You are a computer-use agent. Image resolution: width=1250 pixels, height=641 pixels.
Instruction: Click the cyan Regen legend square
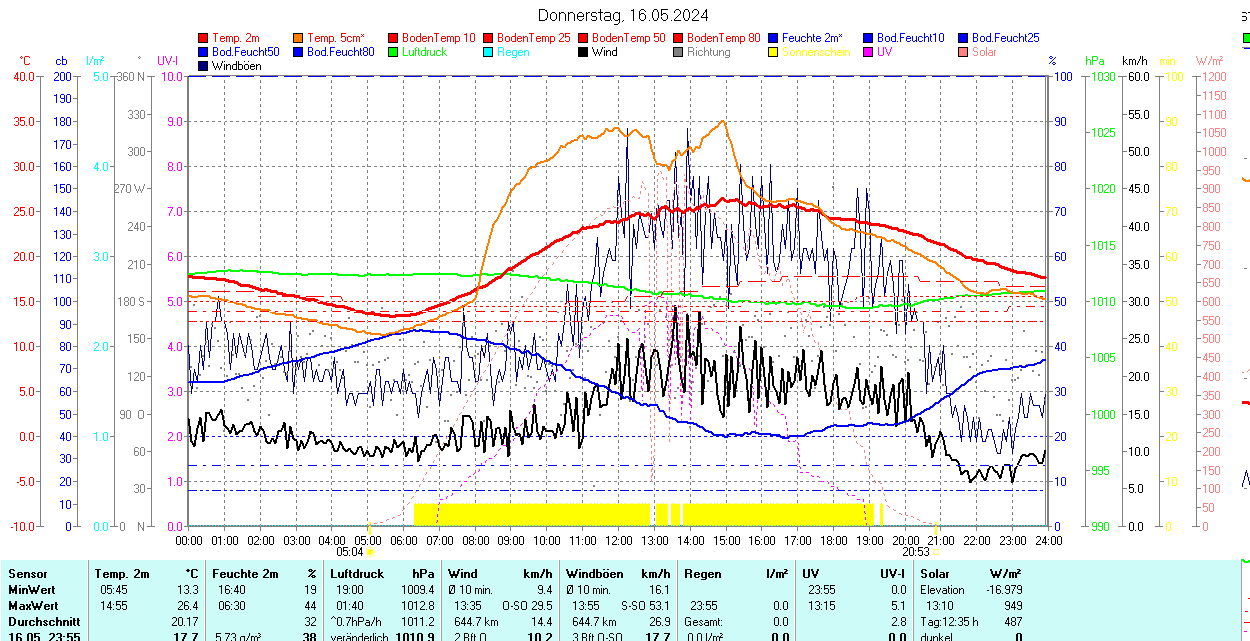(489, 52)
